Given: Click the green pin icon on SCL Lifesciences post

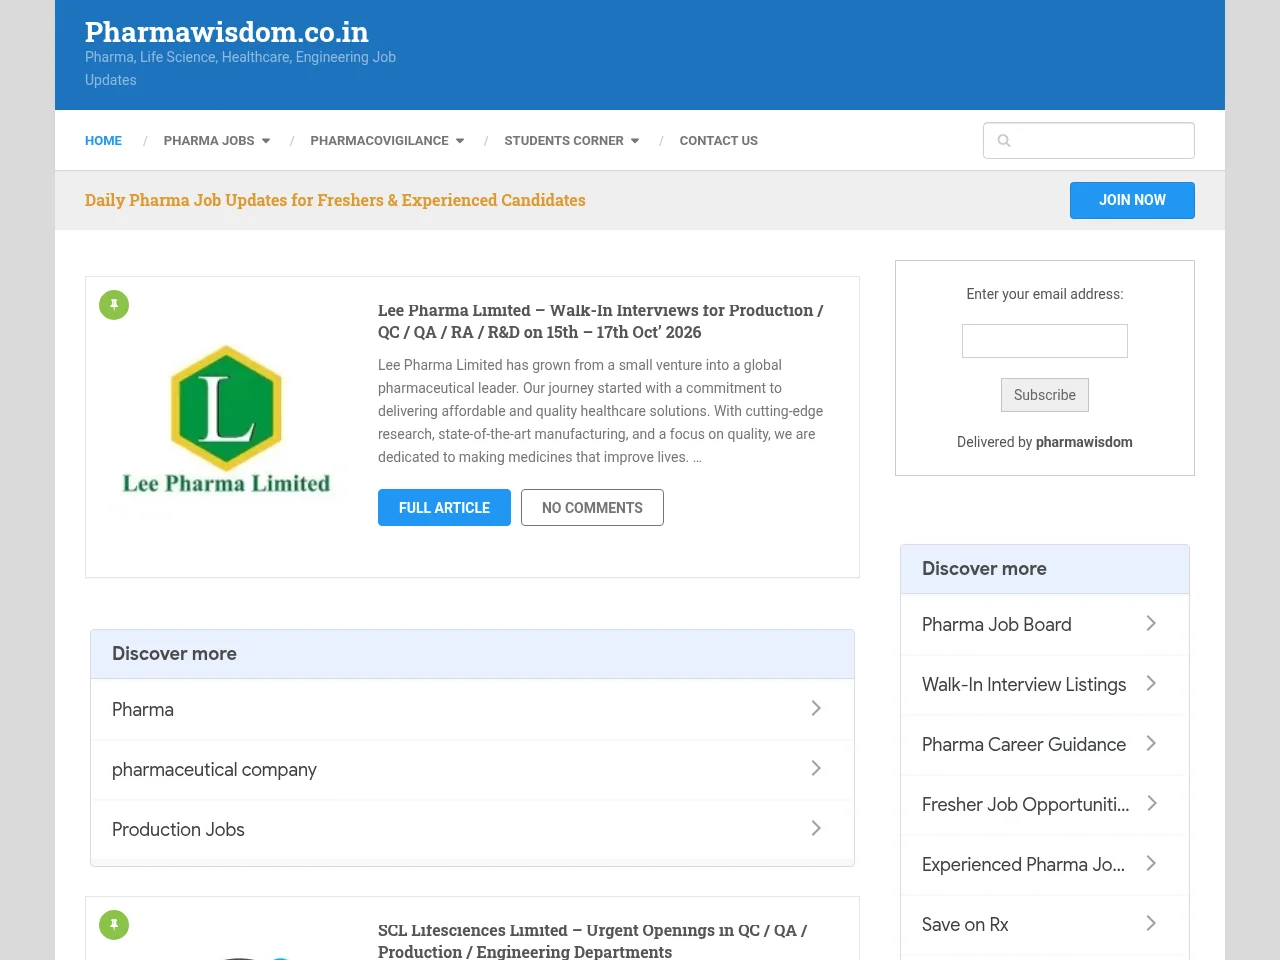Looking at the screenshot, I should [114, 925].
